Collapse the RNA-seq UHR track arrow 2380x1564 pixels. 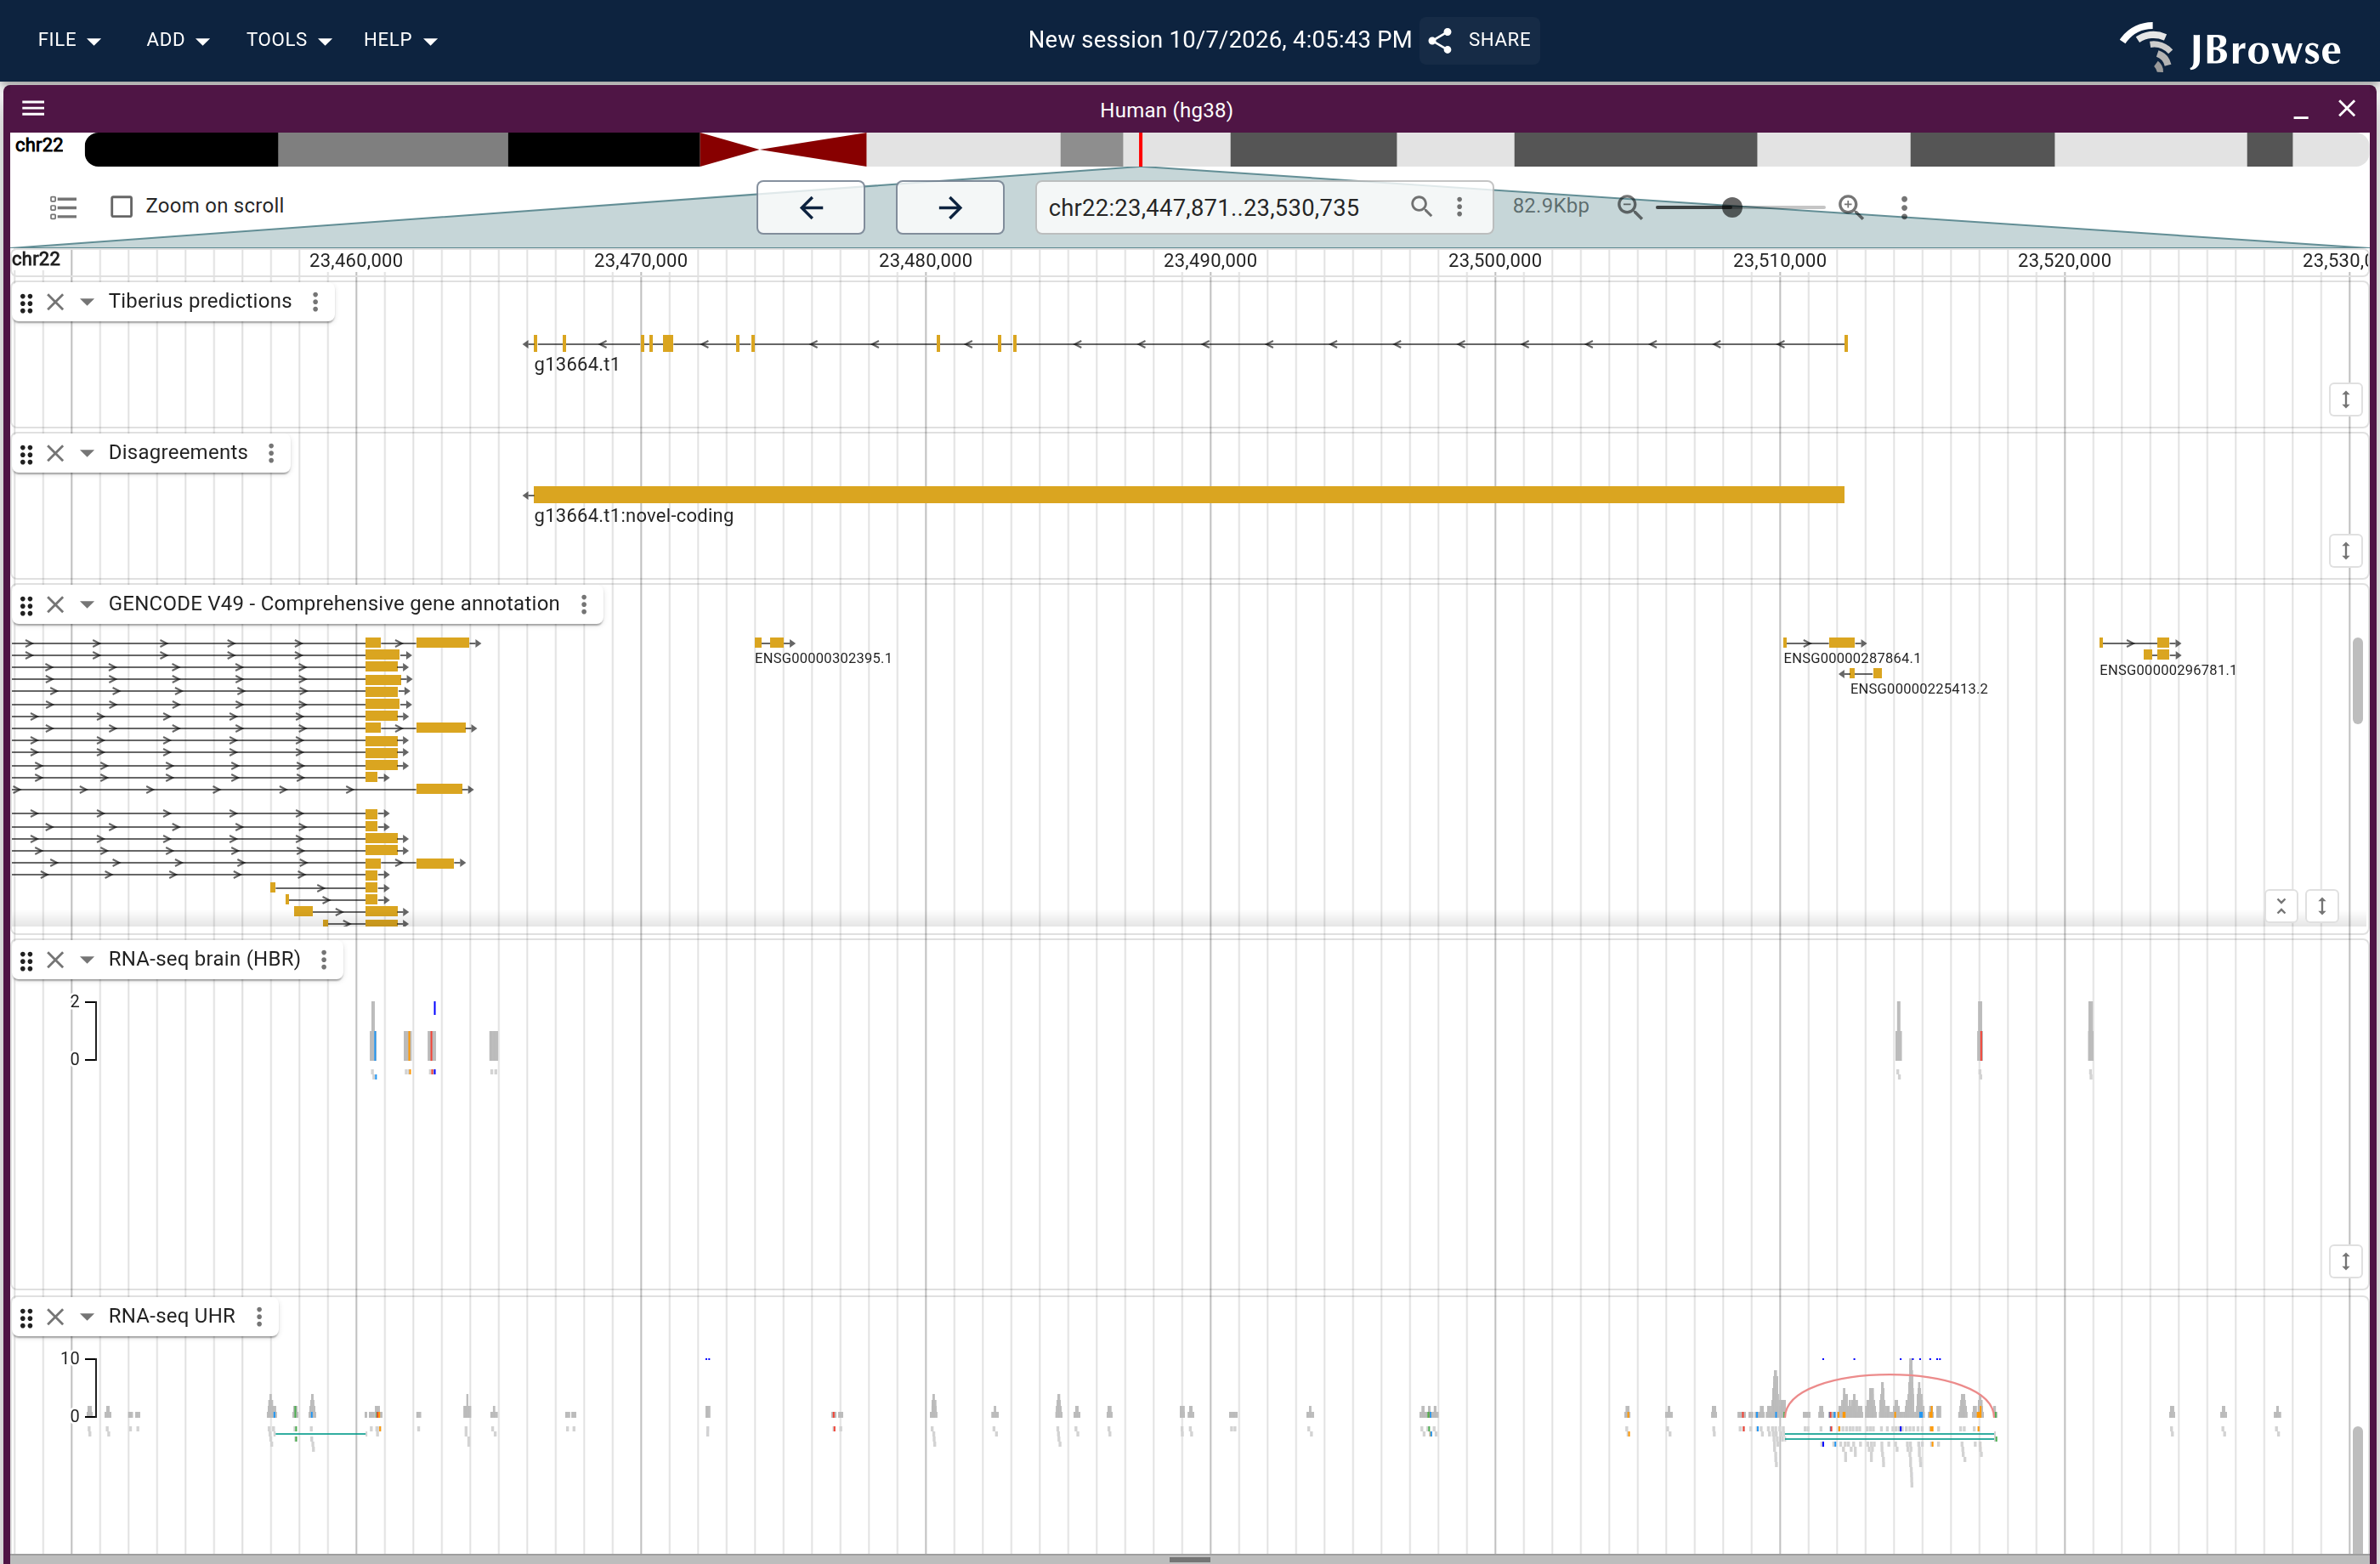click(87, 1316)
